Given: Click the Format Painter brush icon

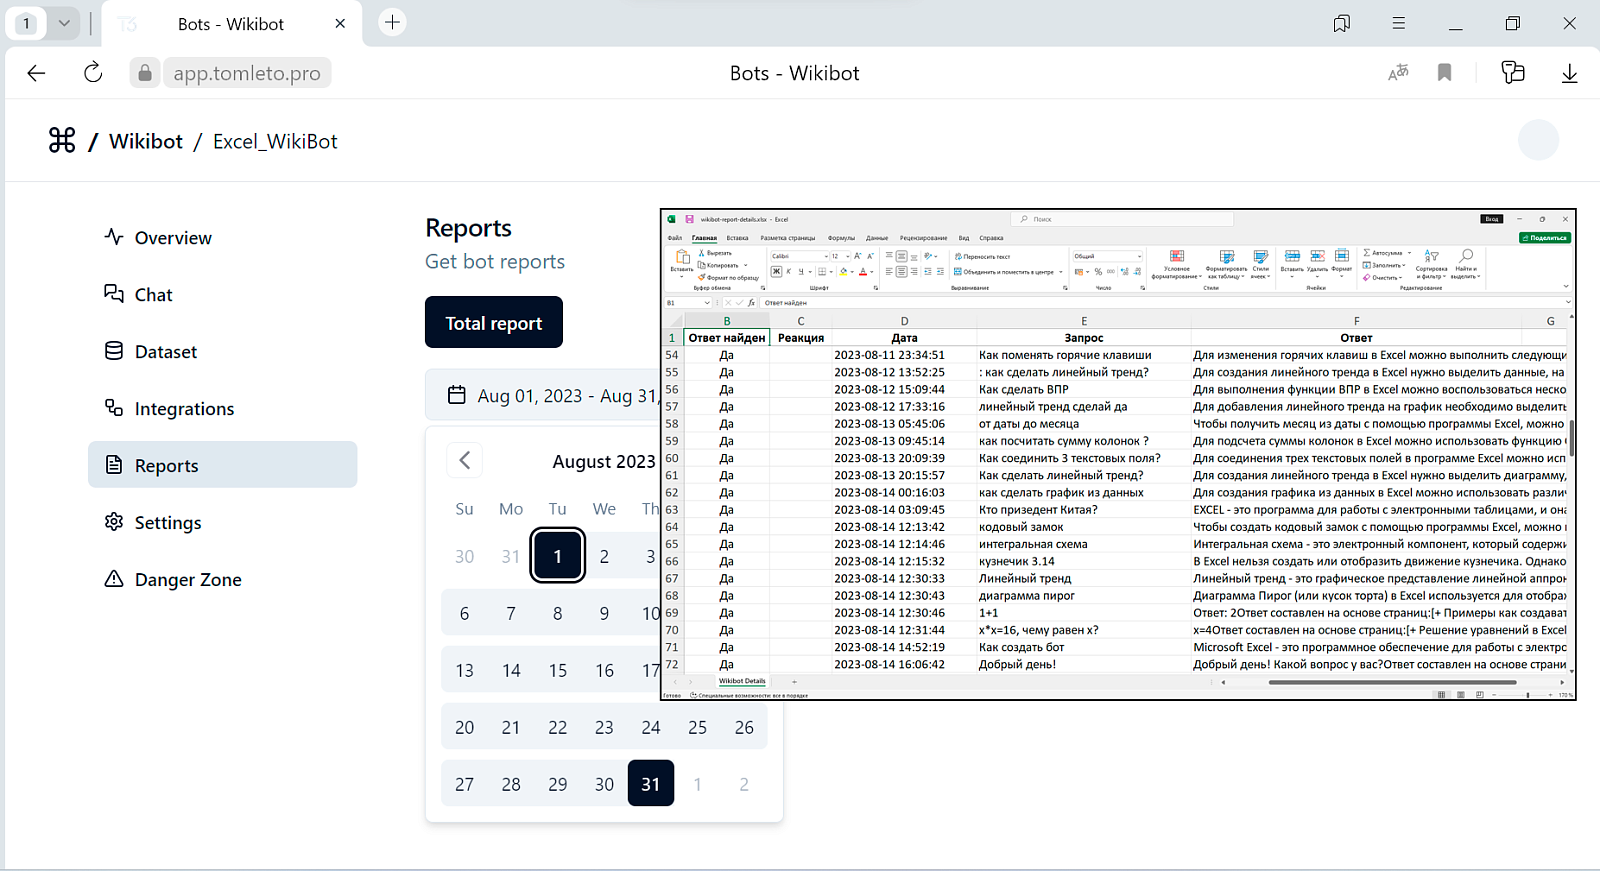Looking at the screenshot, I should pos(702,277).
